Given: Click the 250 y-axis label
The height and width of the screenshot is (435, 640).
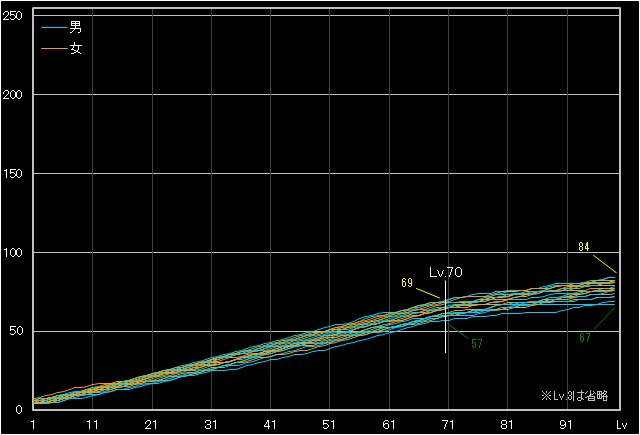Looking at the screenshot, I should click(x=13, y=16).
